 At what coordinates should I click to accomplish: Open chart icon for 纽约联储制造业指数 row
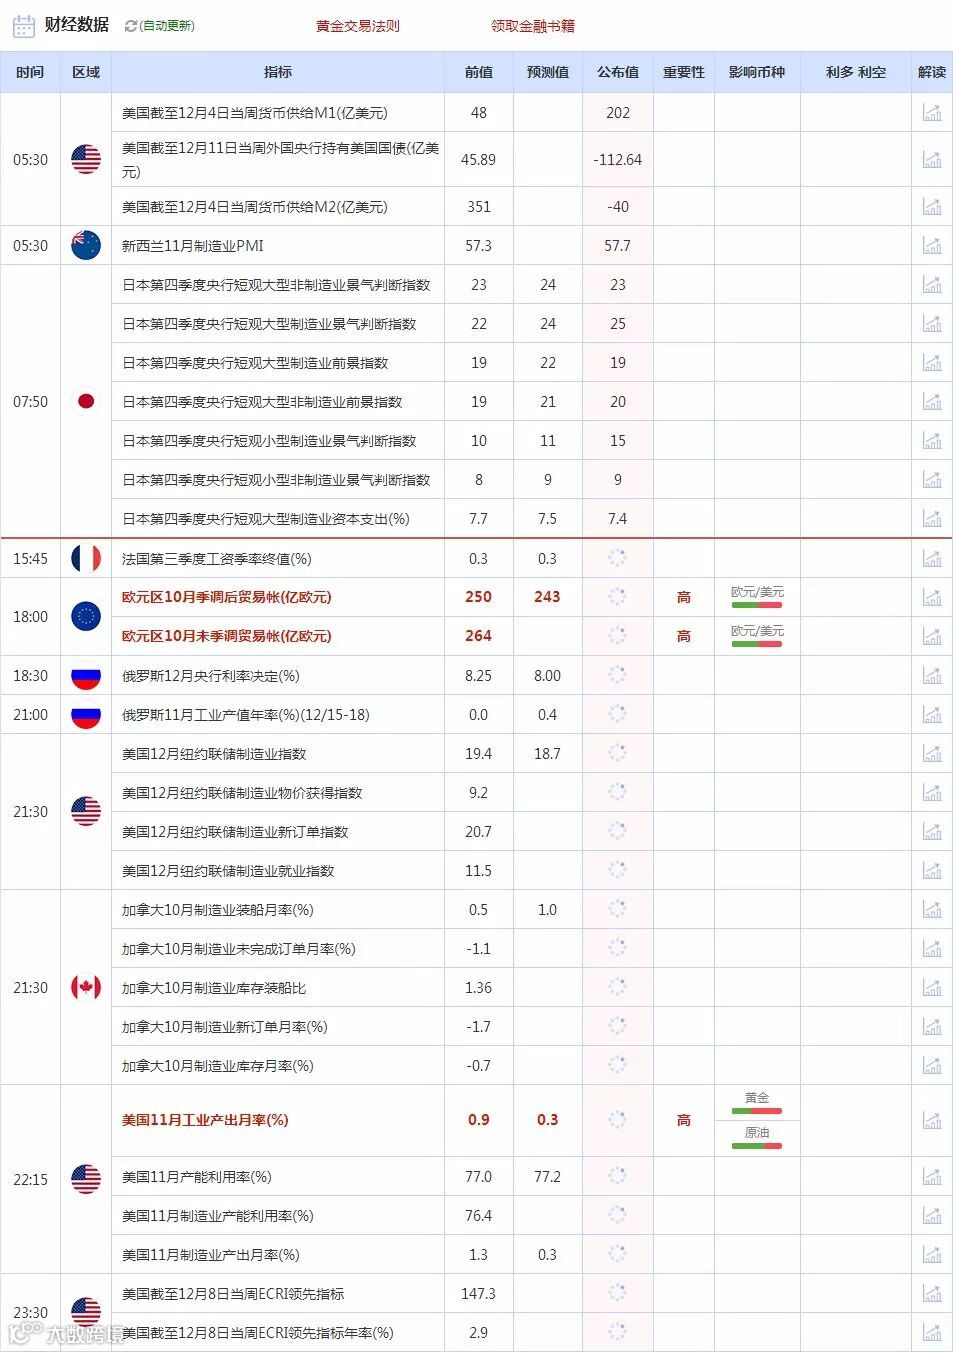932,753
